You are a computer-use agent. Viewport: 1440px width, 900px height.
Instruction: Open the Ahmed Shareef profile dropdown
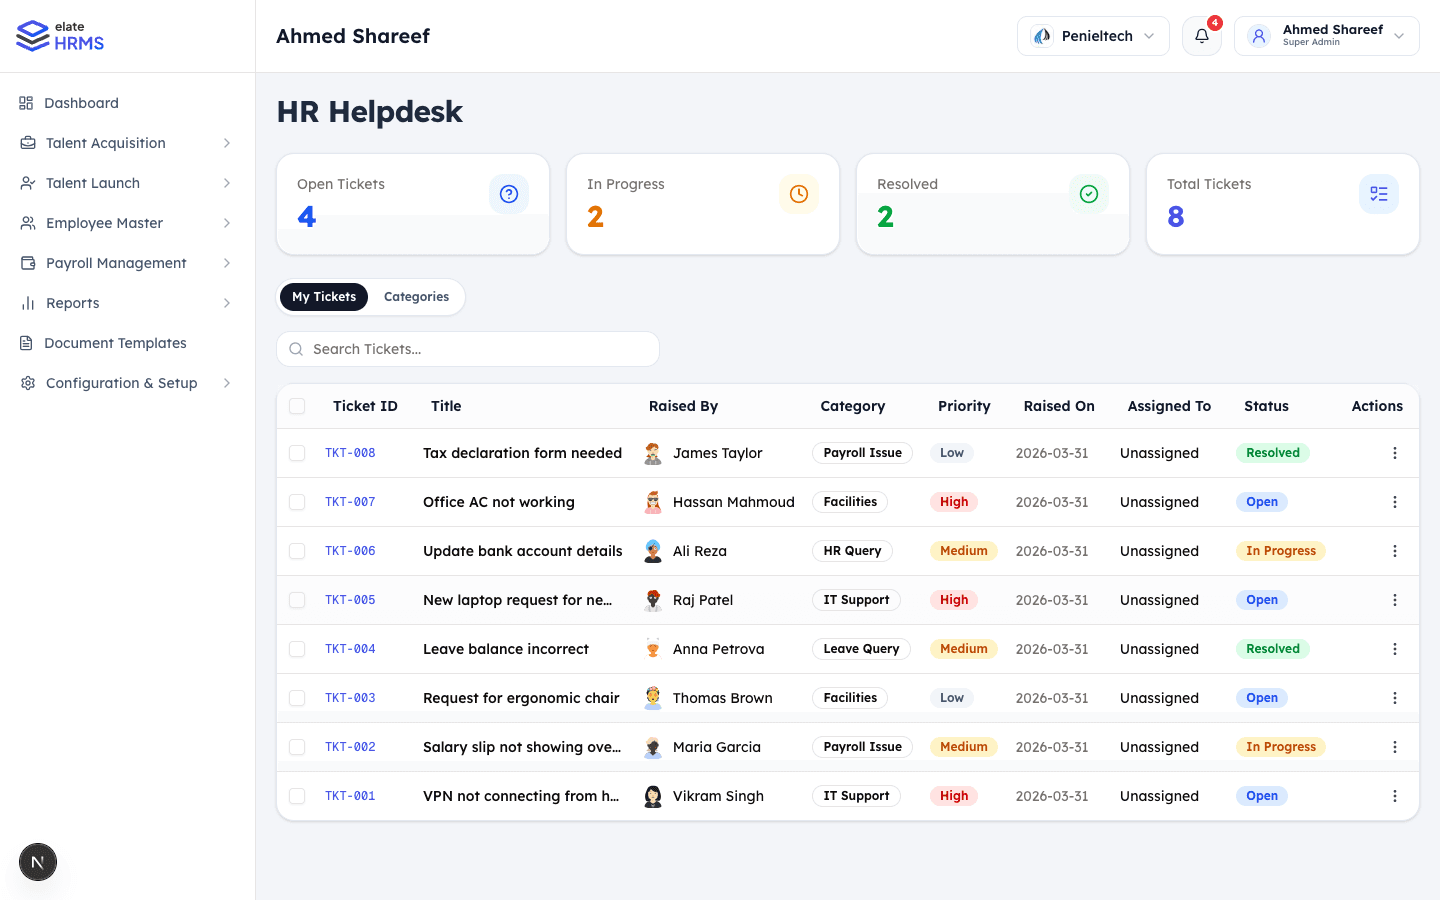pyautogui.click(x=1326, y=35)
